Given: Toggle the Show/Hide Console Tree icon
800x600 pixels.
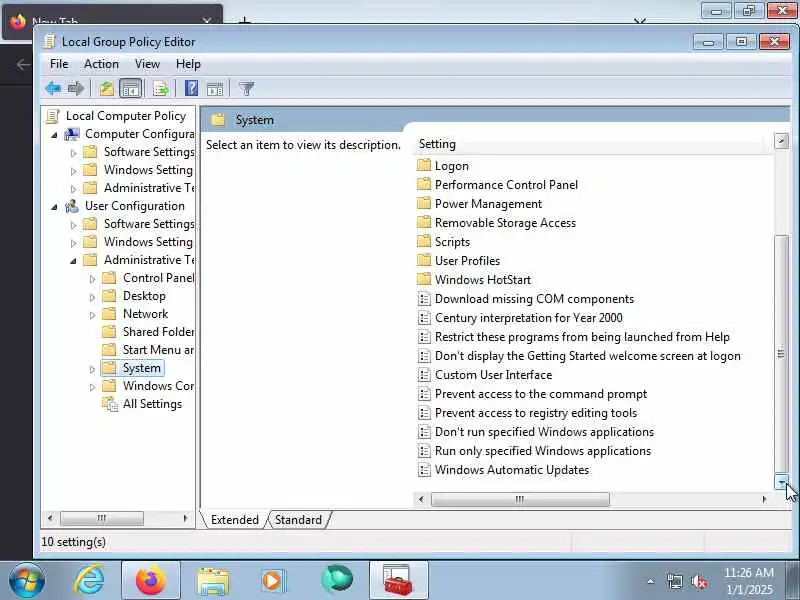Looking at the screenshot, I should (x=130, y=89).
